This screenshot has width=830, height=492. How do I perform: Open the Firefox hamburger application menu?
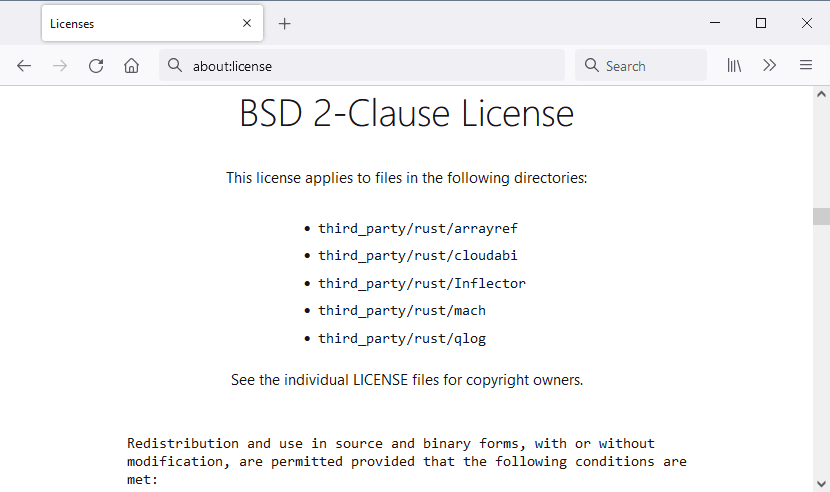805,66
